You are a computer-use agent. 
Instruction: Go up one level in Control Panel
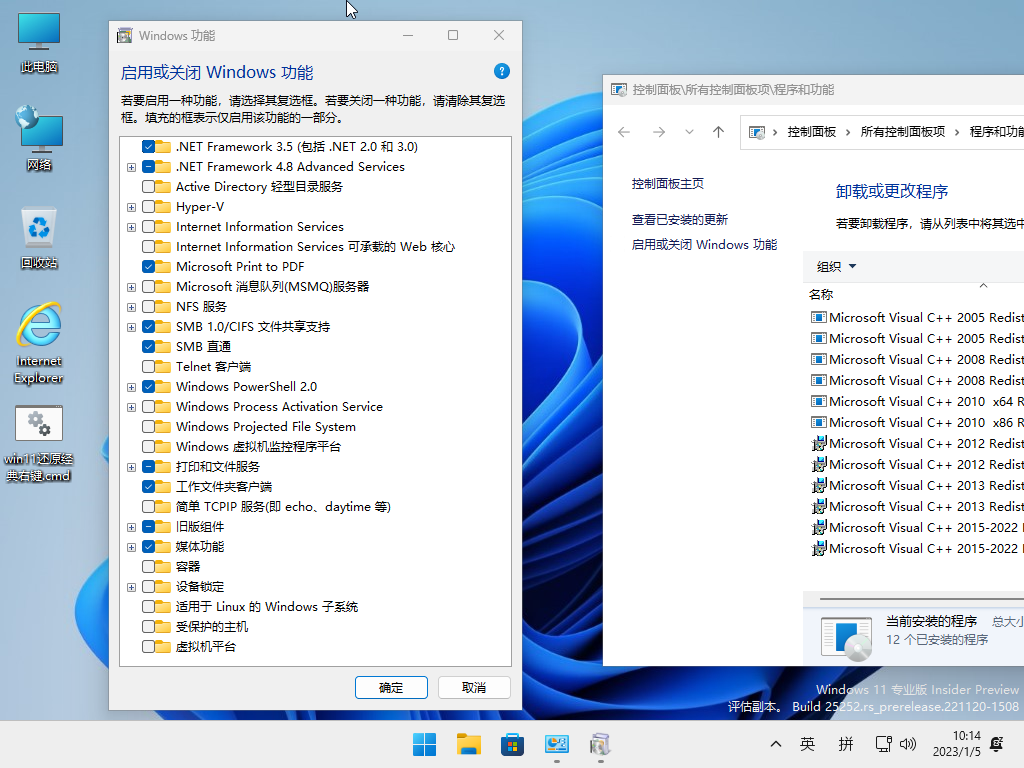718,132
